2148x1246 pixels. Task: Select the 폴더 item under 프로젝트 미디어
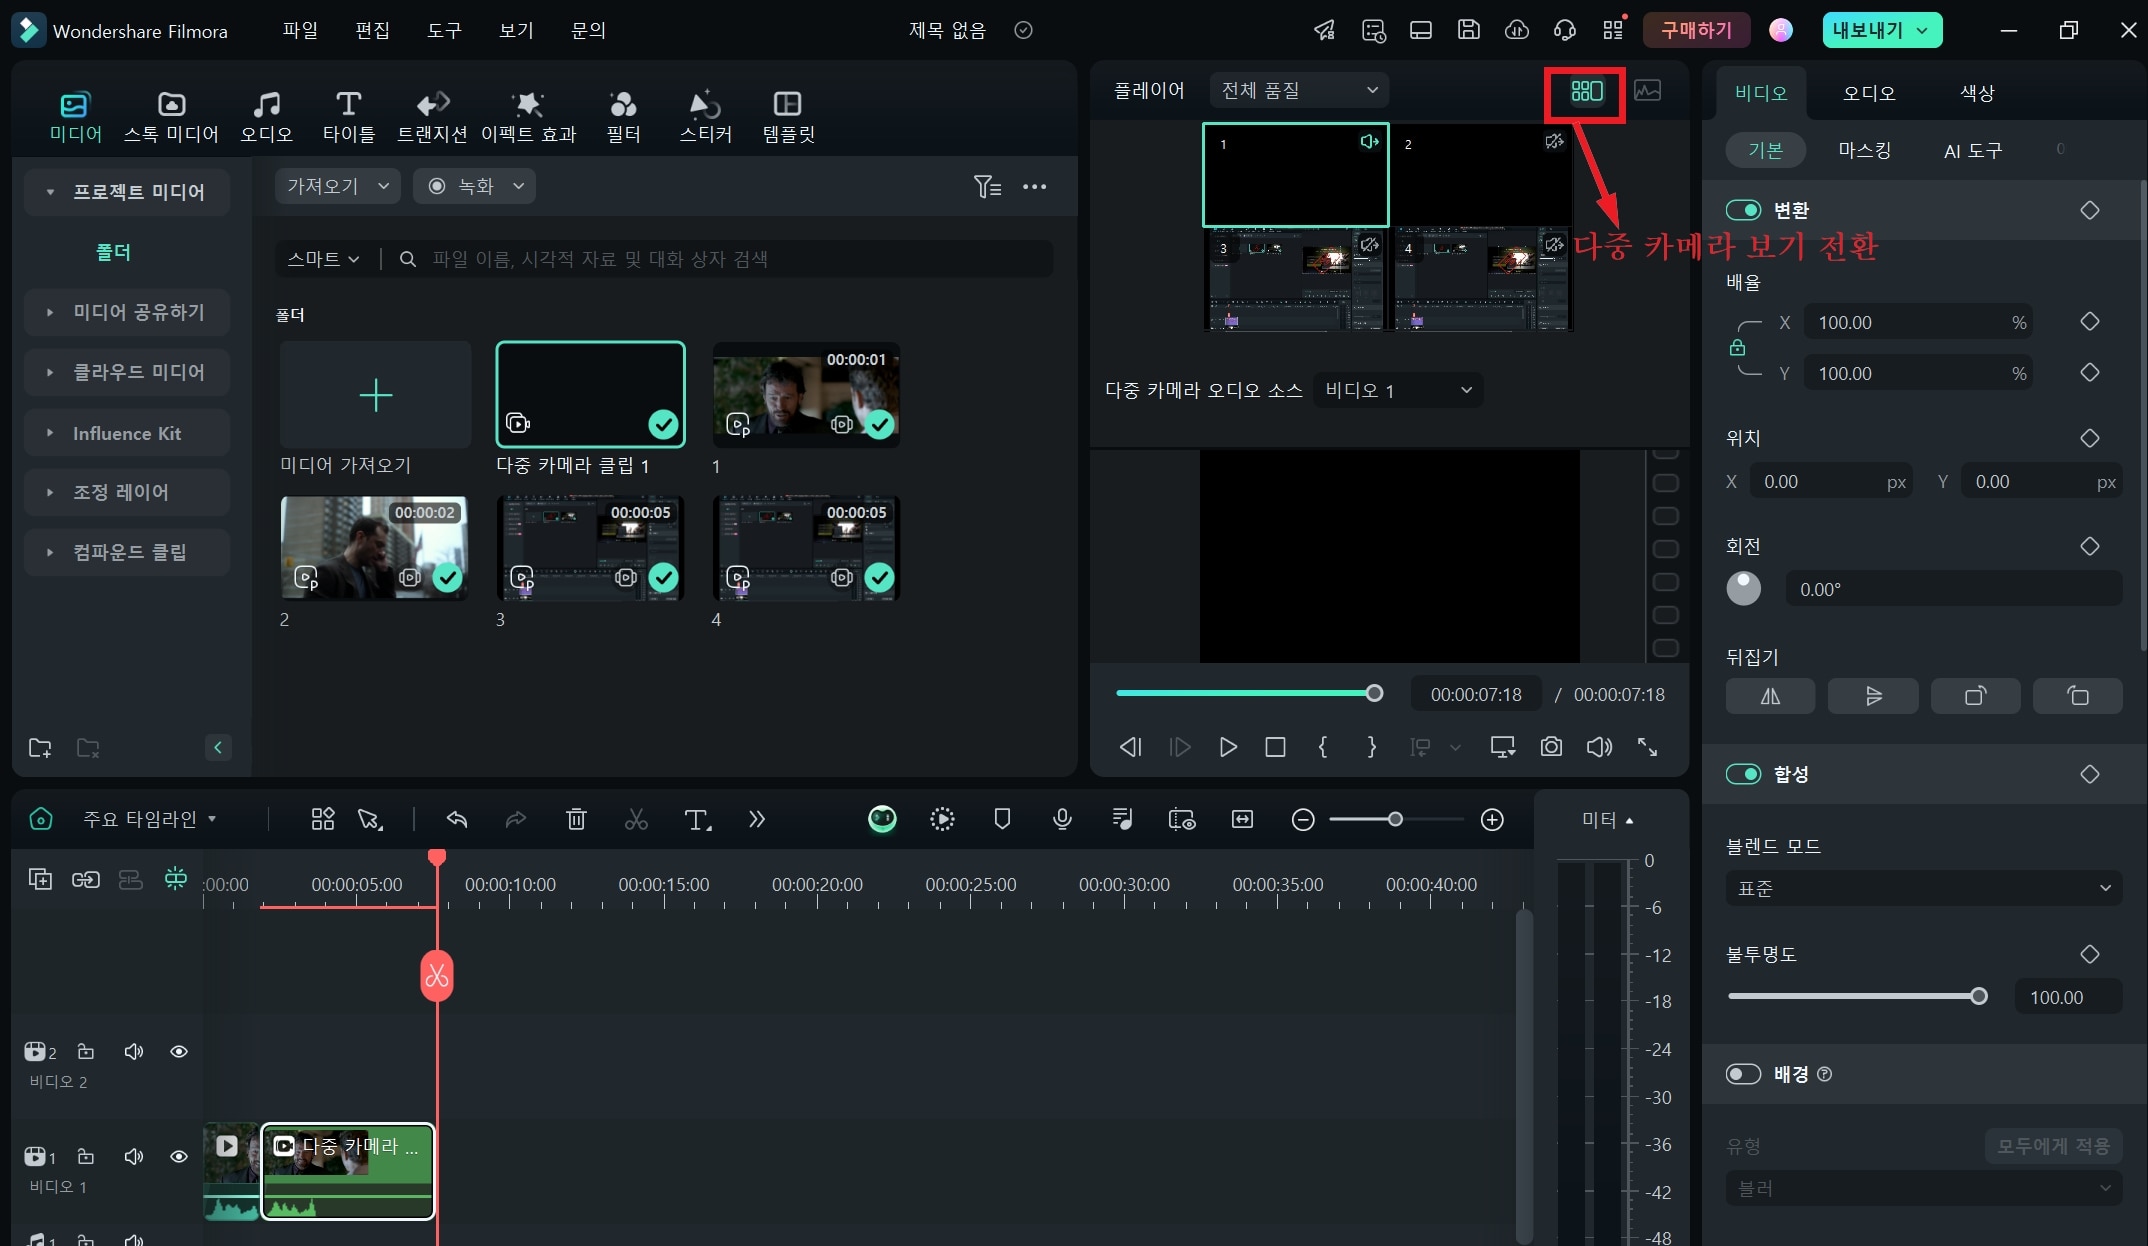click(x=113, y=252)
